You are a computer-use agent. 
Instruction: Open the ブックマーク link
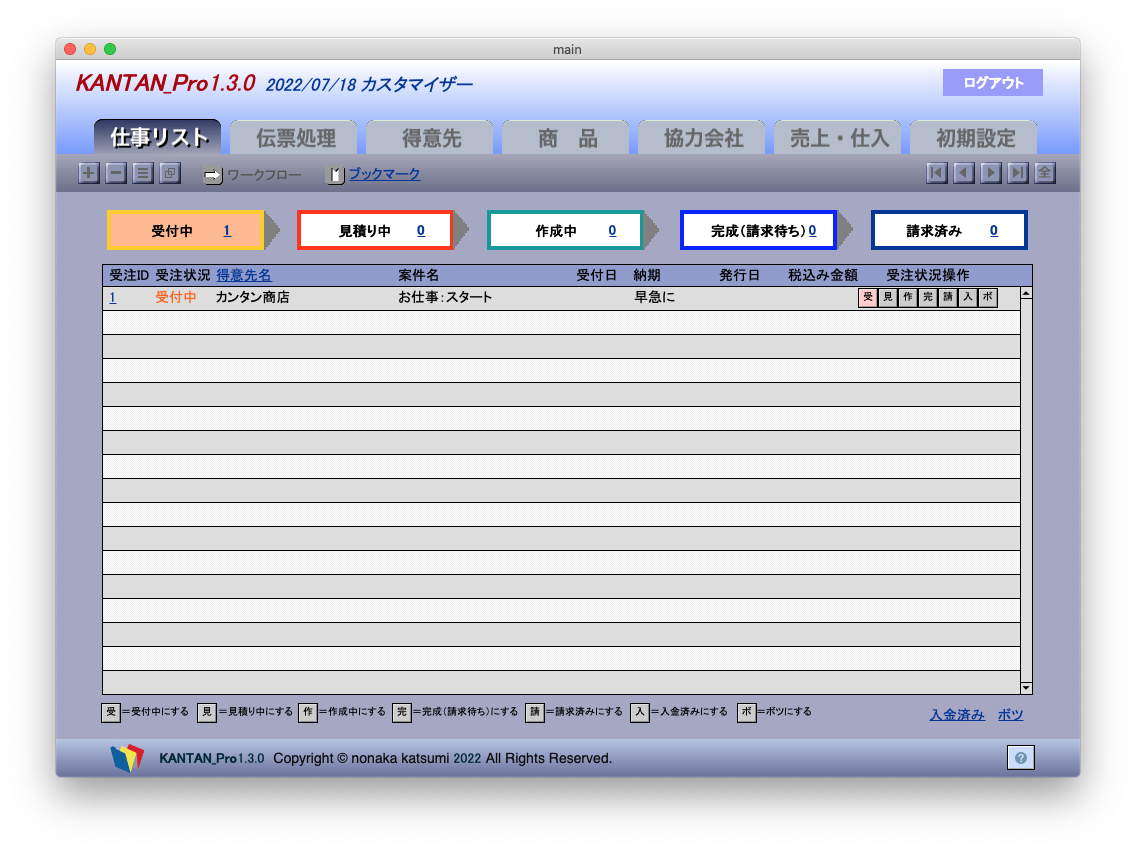pyautogui.click(x=384, y=175)
